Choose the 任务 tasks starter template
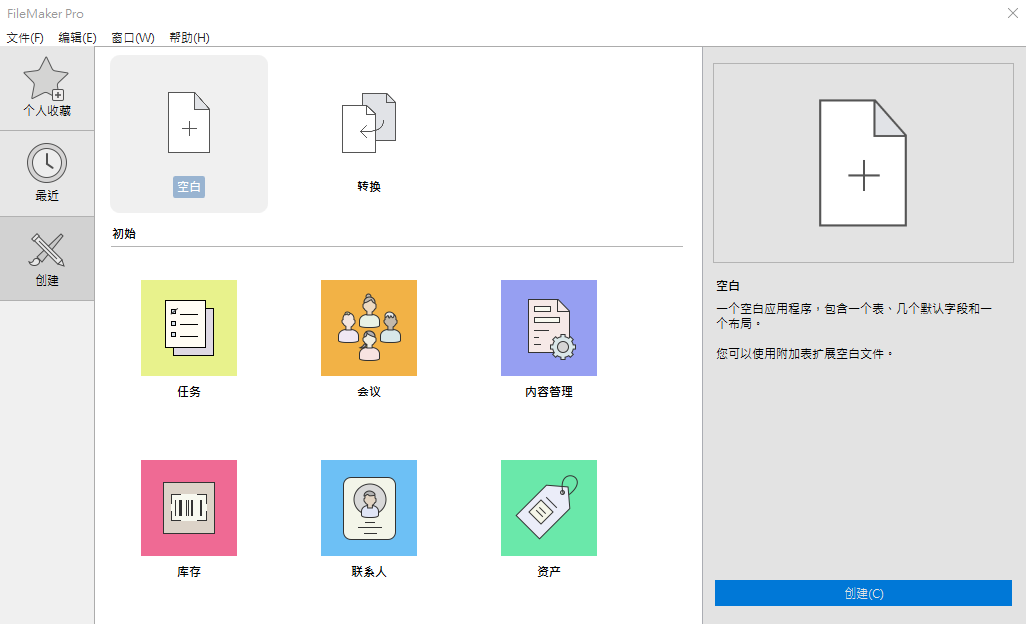The image size is (1026, 624). [x=189, y=328]
